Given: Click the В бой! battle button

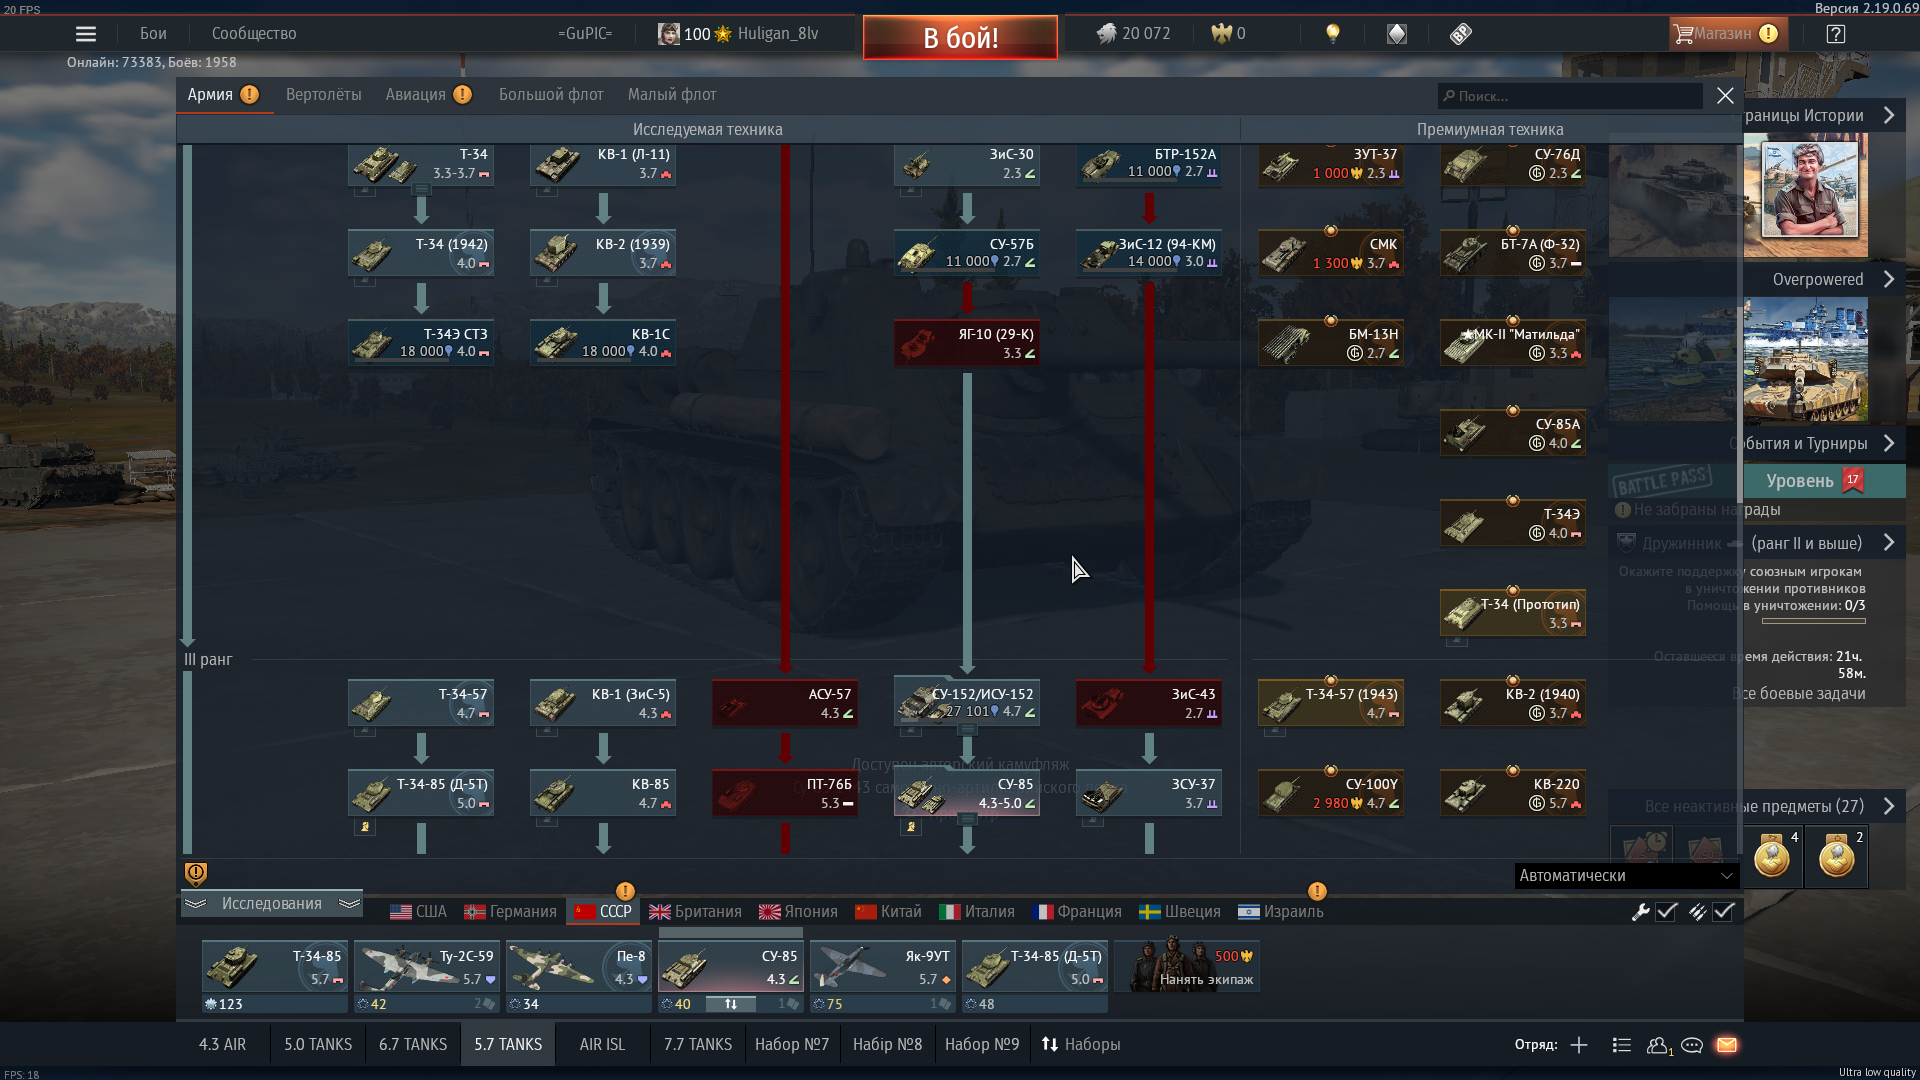Looking at the screenshot, I should click(x=960, y=38).
